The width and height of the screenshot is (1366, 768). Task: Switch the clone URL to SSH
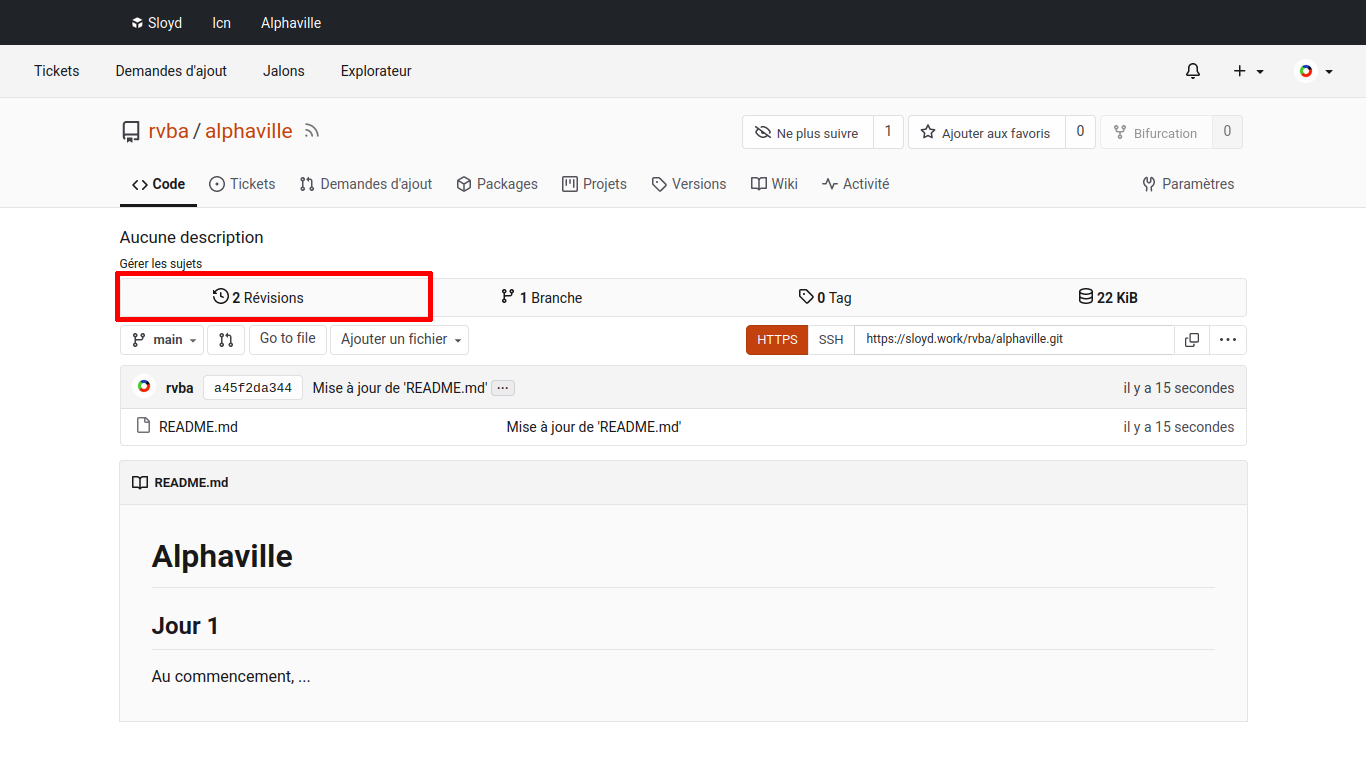tap(831, 340)
